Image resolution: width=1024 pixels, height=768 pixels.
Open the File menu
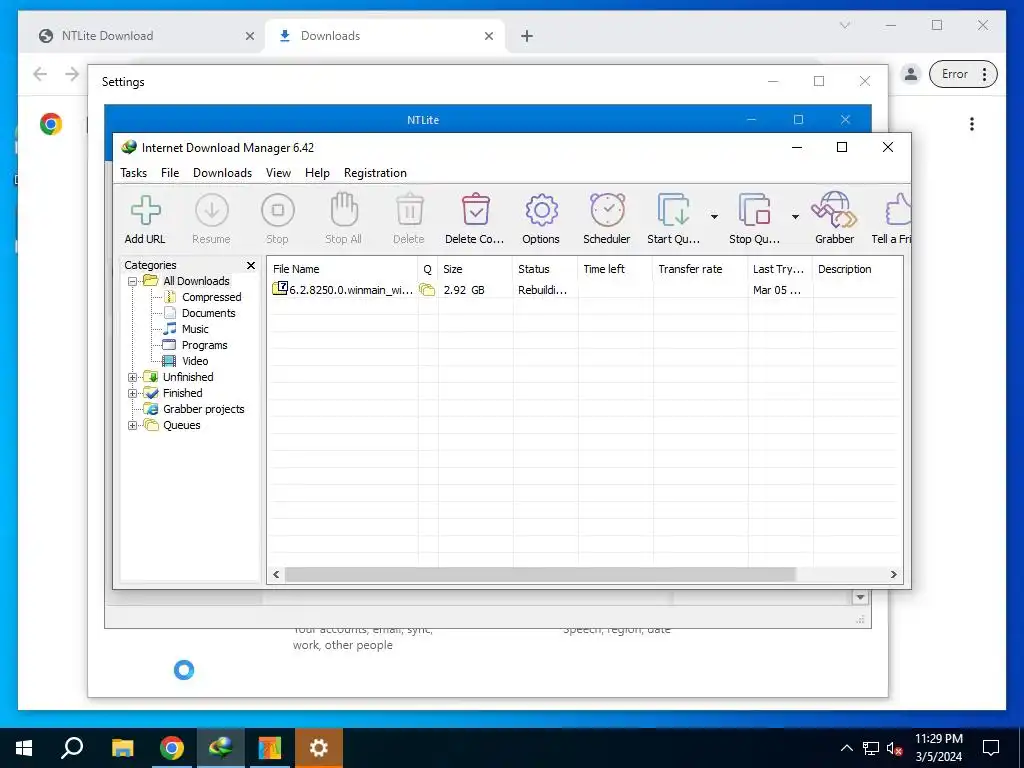click(170, 173)
